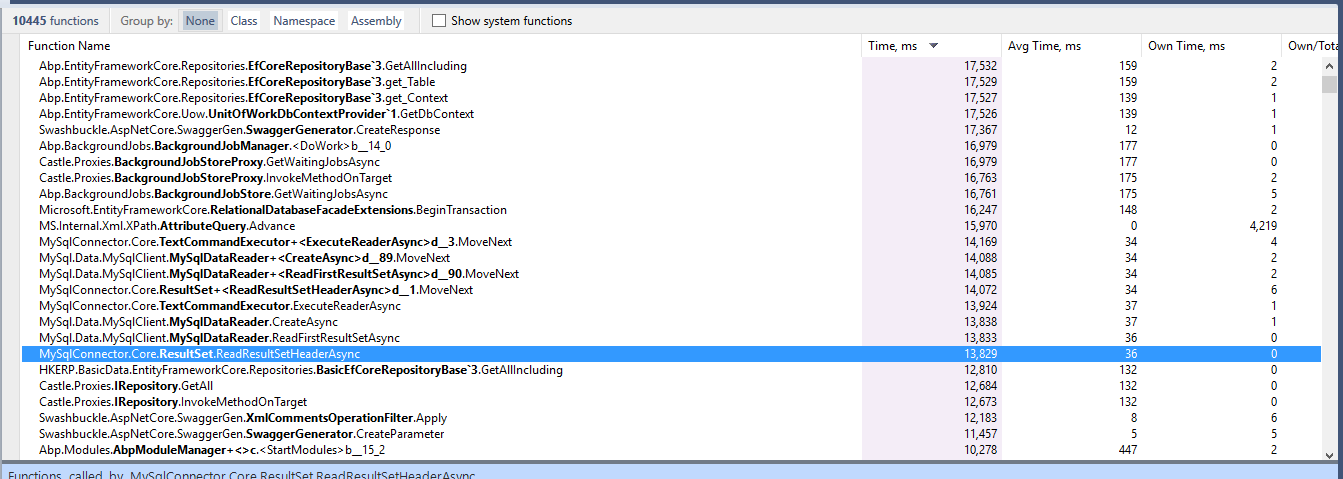The height and width of the screenshot is (479, 1343).
Task: Group functions by Class
Action: [x=243, y=20]
